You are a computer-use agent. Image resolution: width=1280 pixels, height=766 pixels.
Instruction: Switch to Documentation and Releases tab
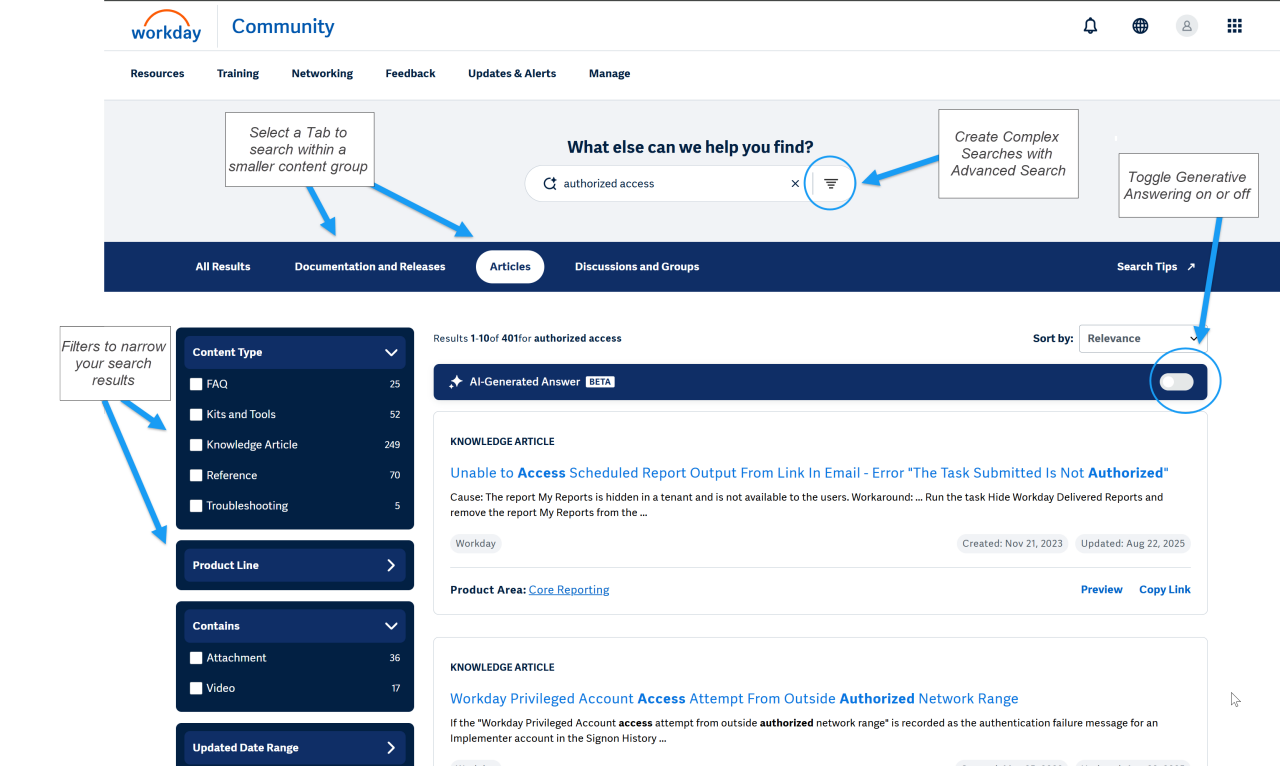click(x=370, y=267)
